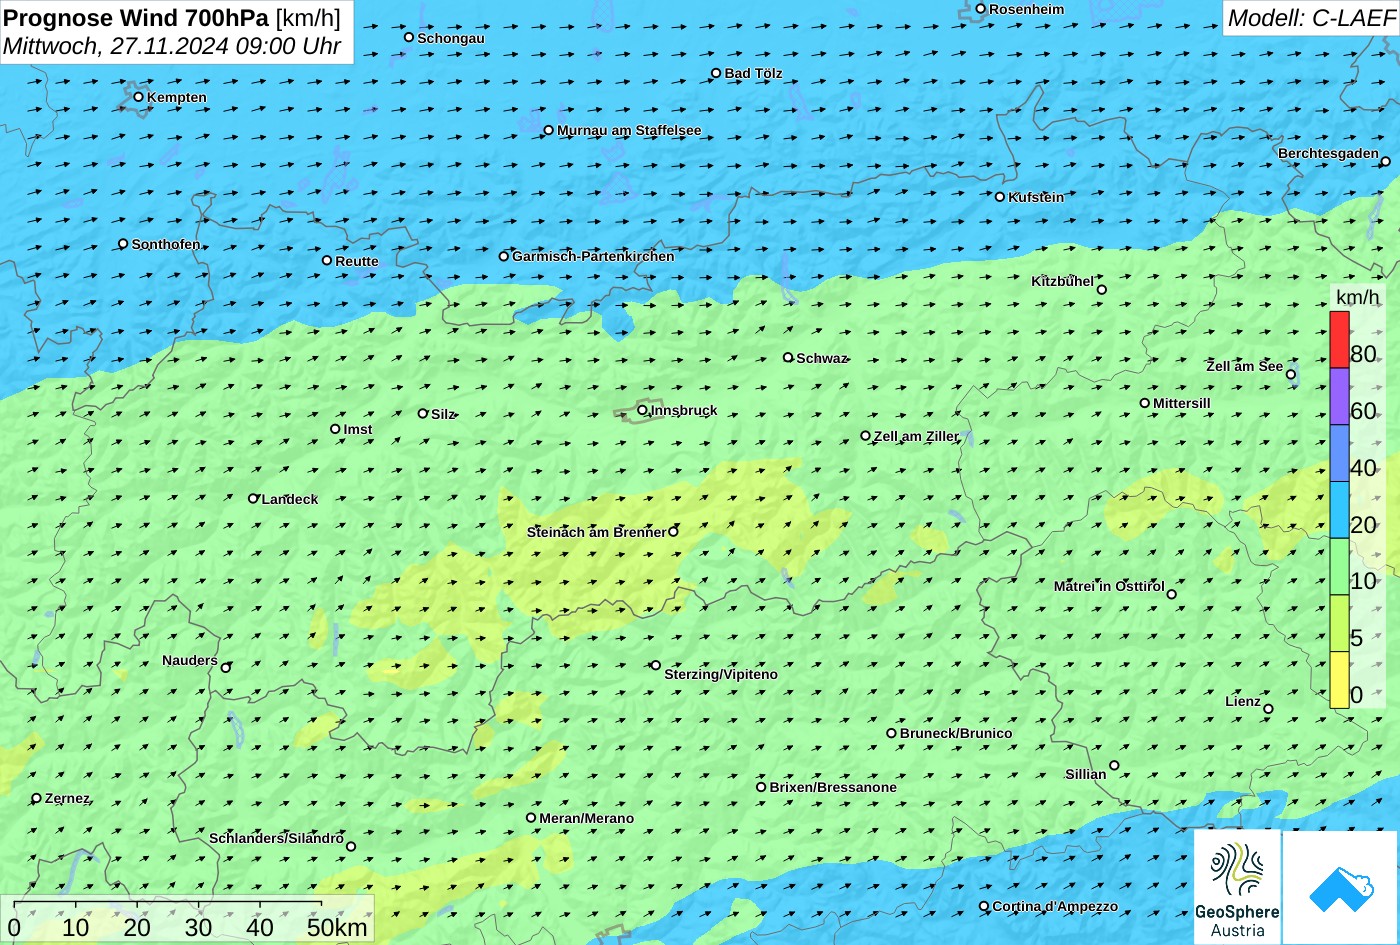This screenshot has height=945, width=1400.
Task: Click the Kempten city marker
Action: click(138, 96)
